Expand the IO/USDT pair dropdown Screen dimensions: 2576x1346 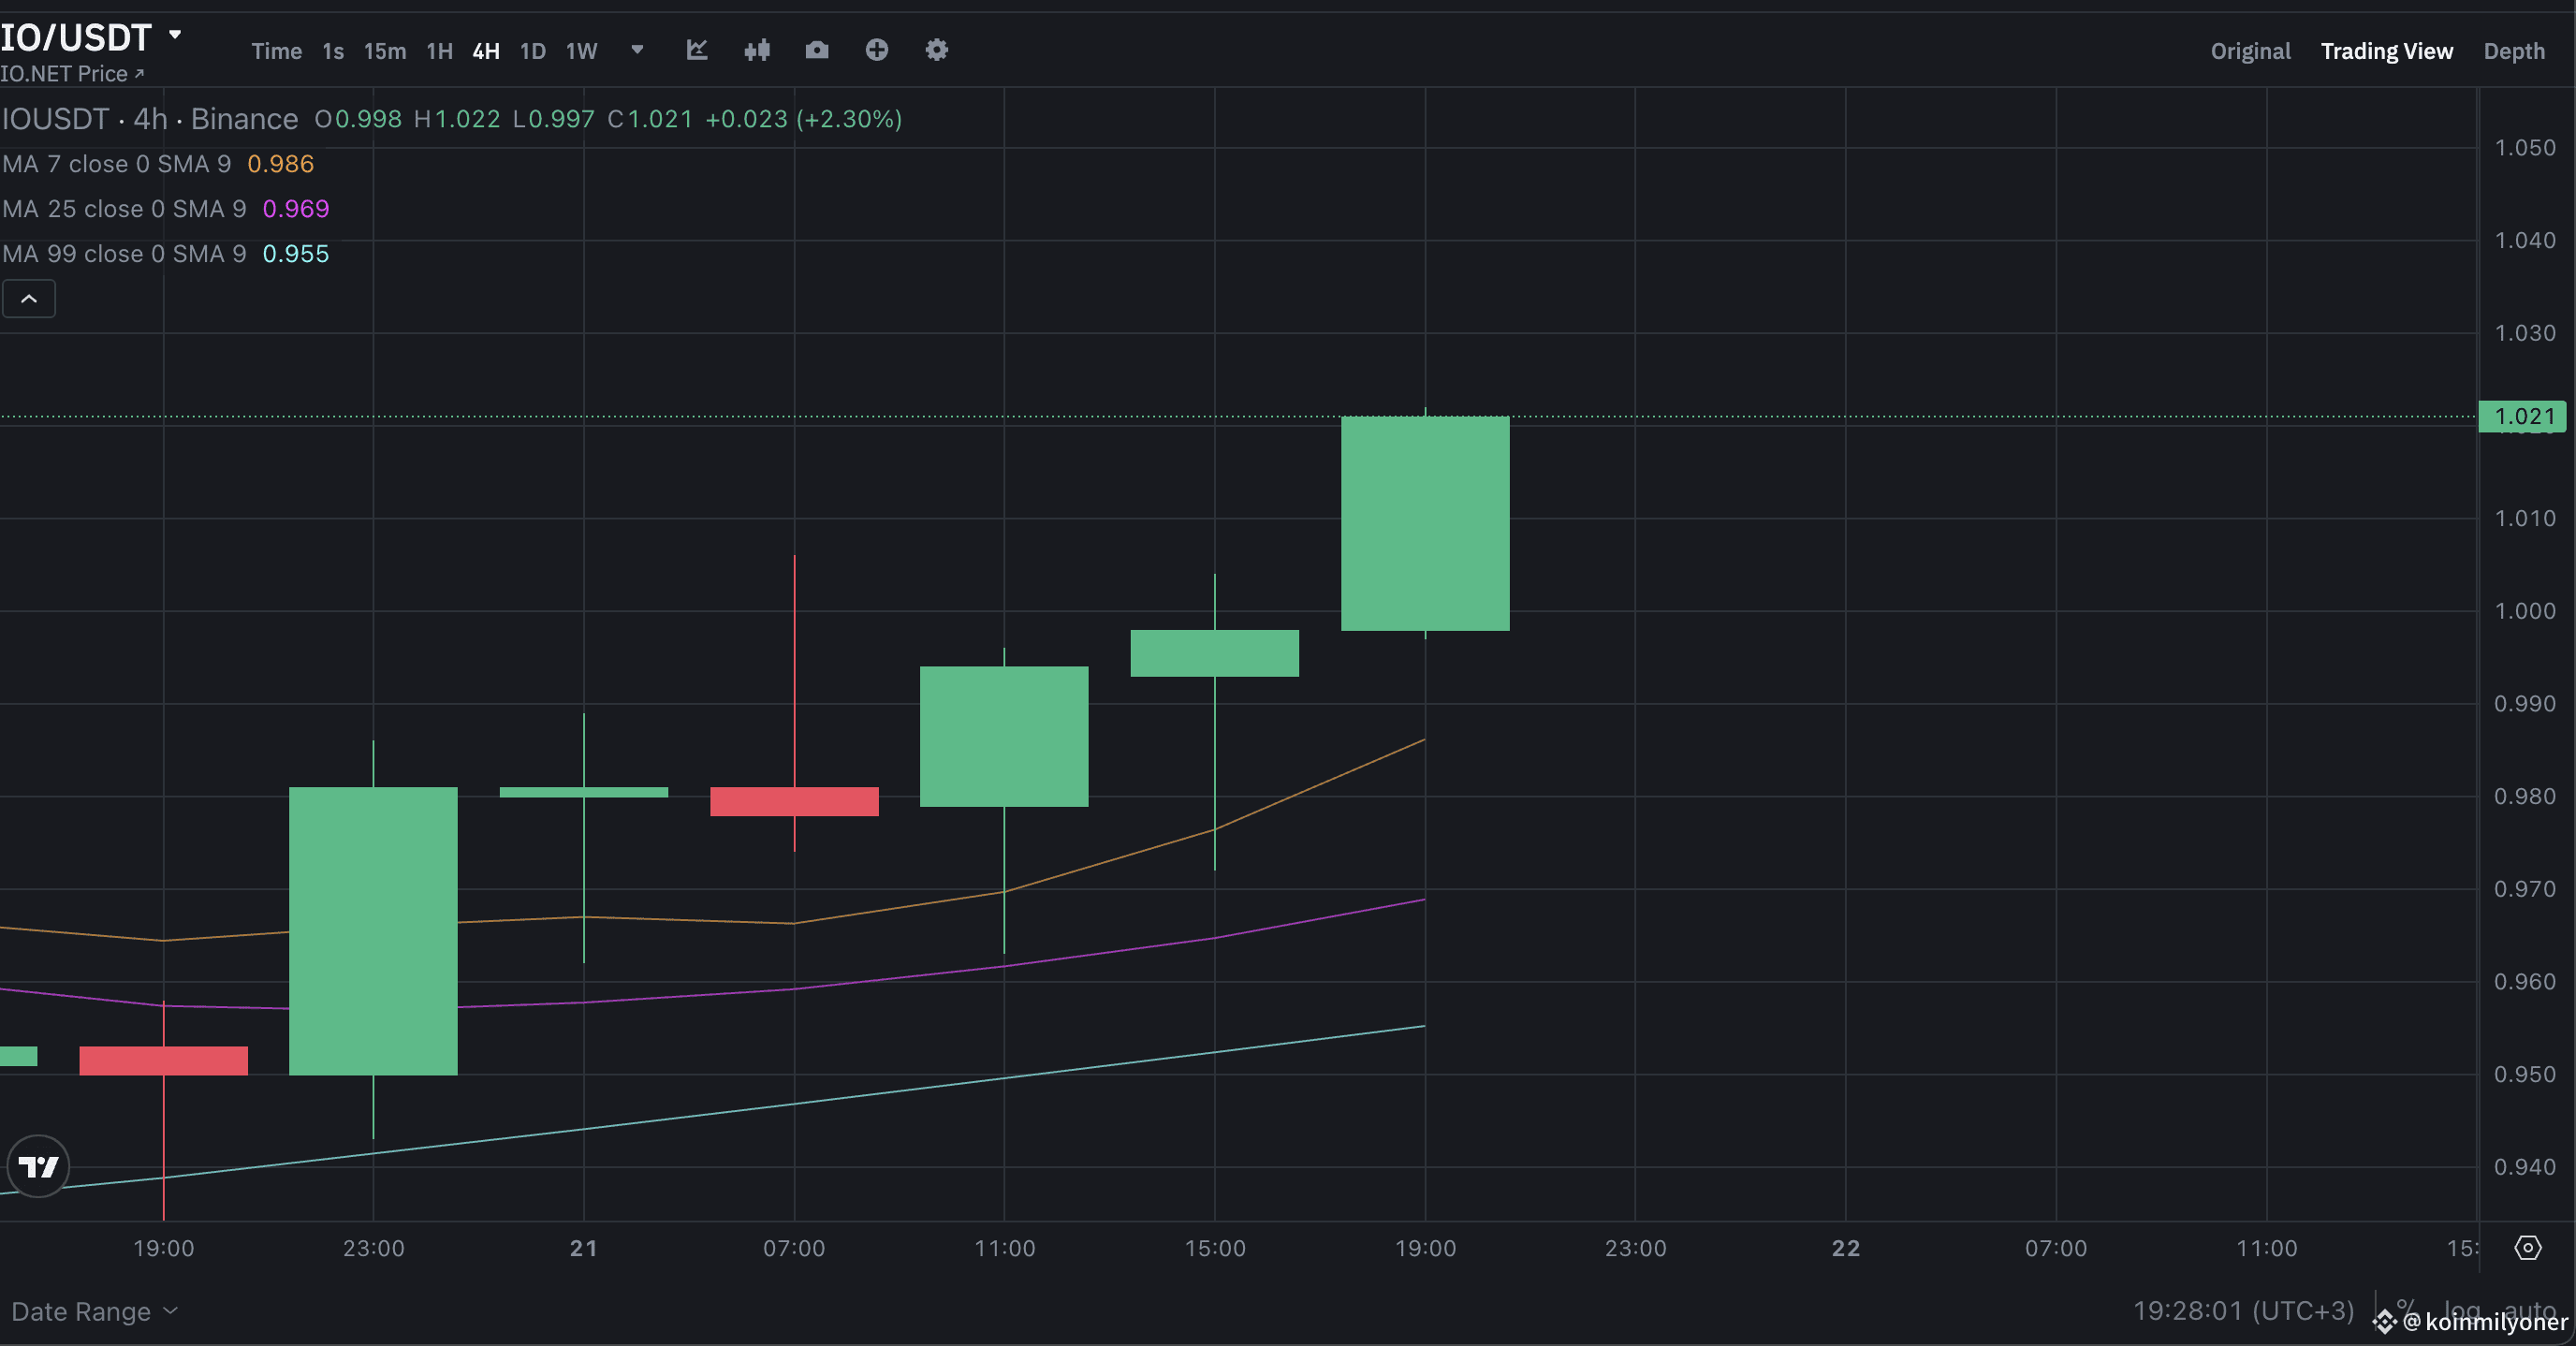pos(175,35)
